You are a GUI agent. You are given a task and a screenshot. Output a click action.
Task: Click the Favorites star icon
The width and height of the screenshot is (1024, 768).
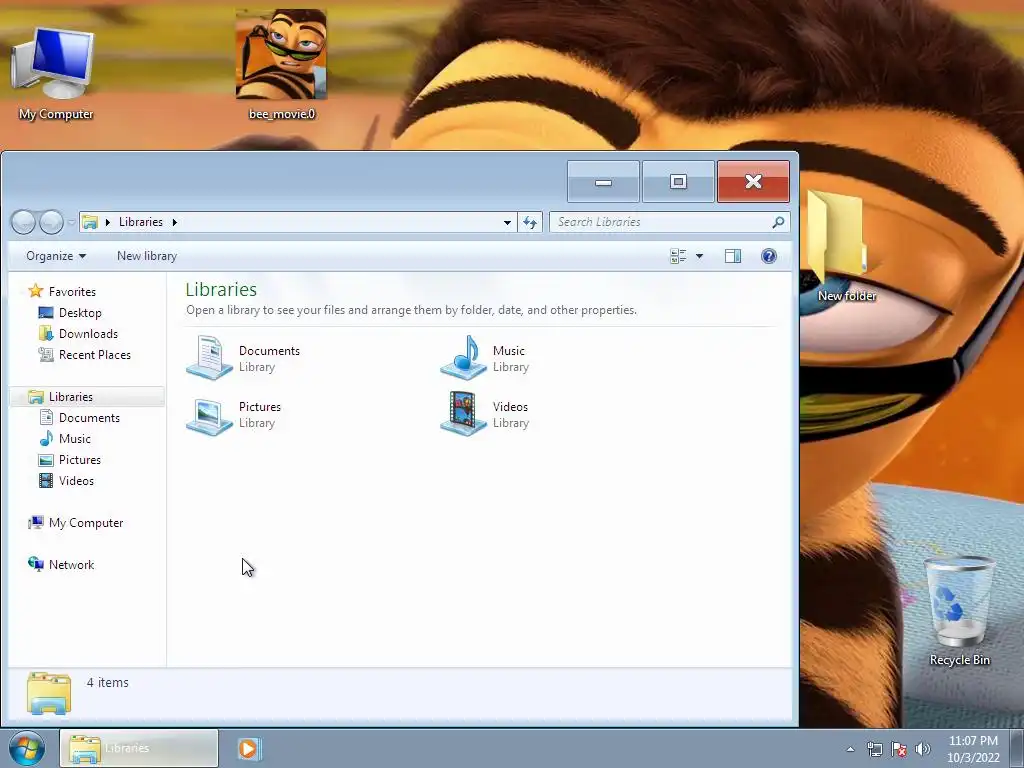pos(36,291)
